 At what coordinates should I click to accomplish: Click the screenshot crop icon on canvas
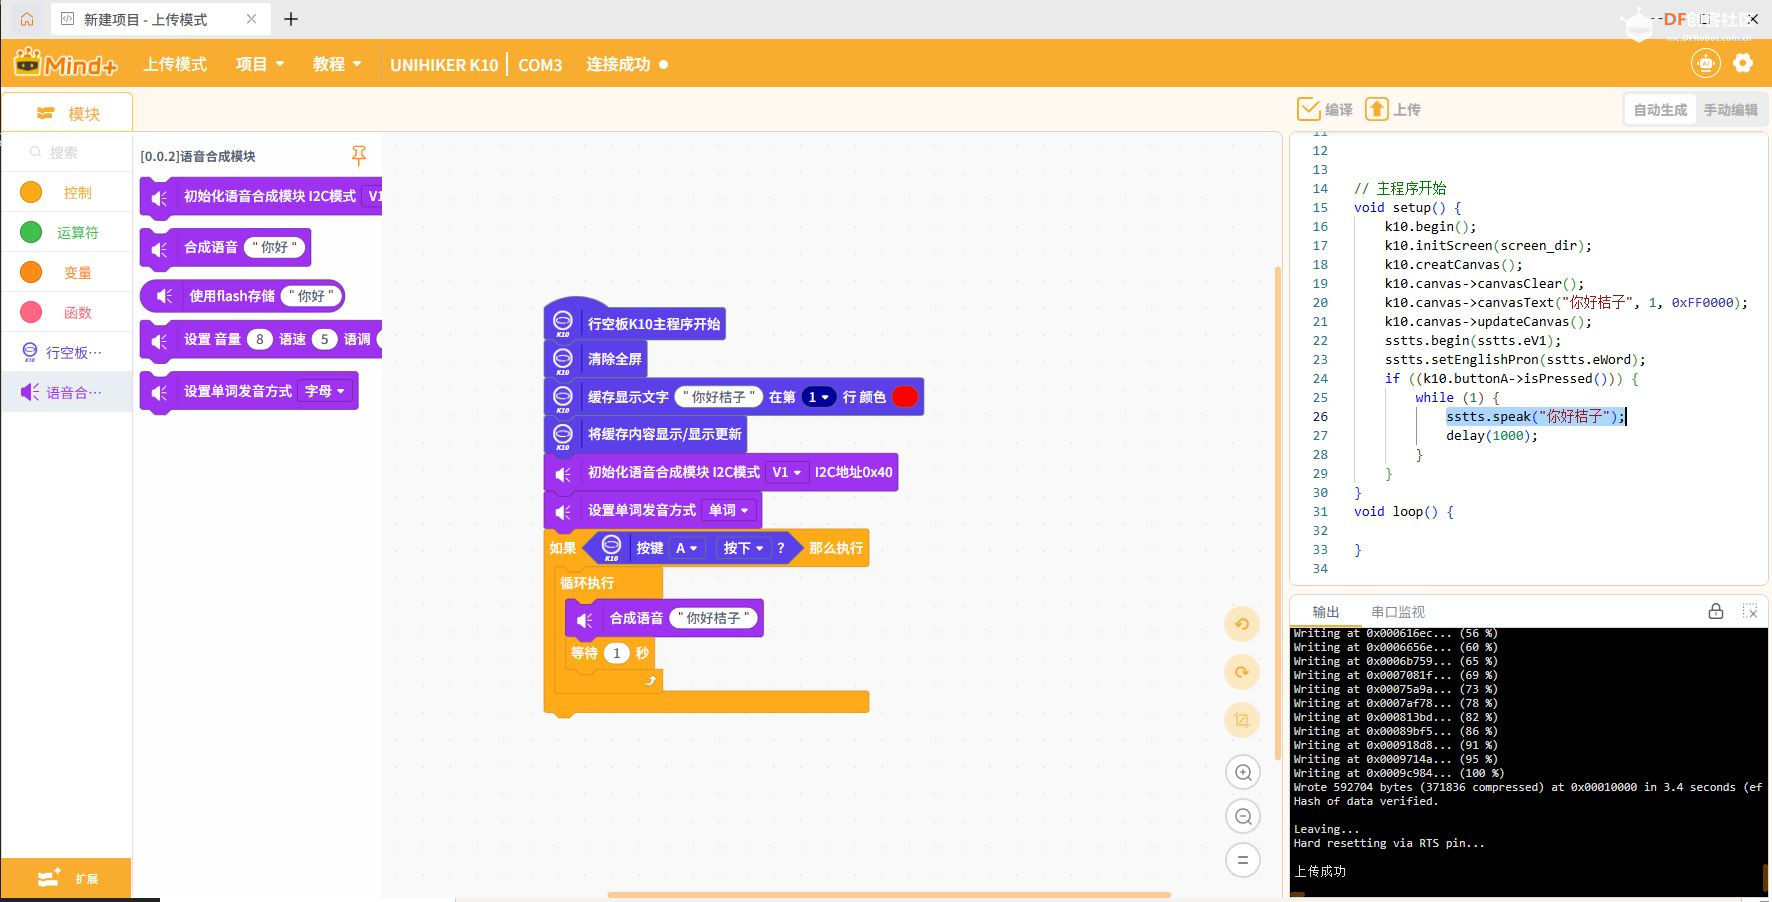[x=1242, y=719]
